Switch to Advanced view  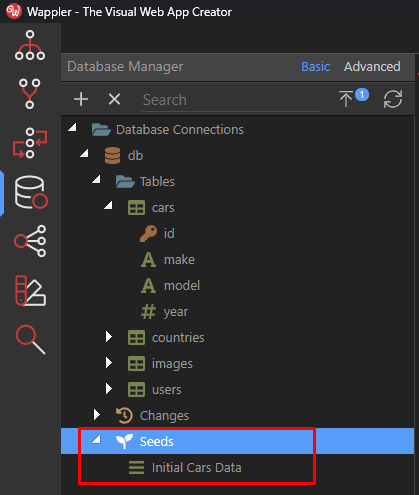coord(372,67)
